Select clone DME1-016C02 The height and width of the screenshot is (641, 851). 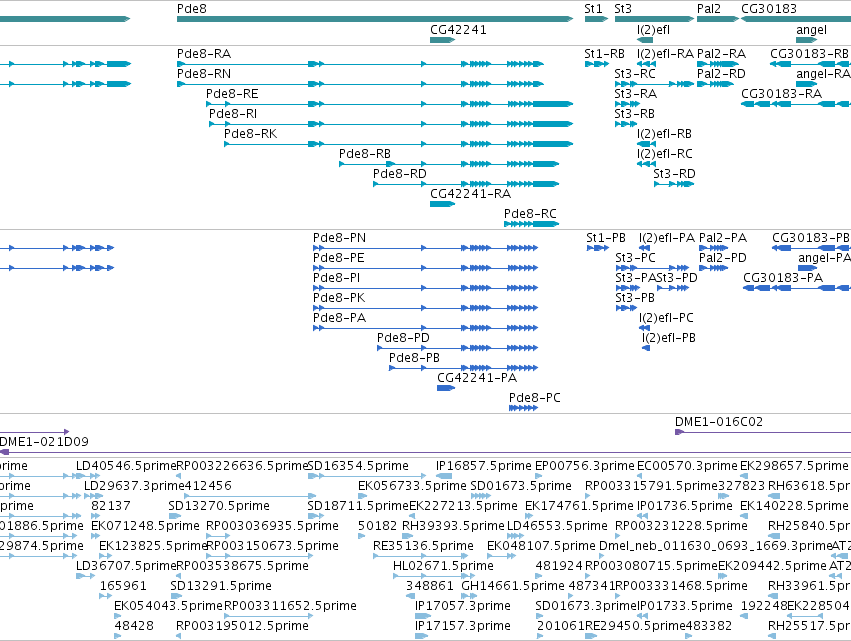[763, 432]
